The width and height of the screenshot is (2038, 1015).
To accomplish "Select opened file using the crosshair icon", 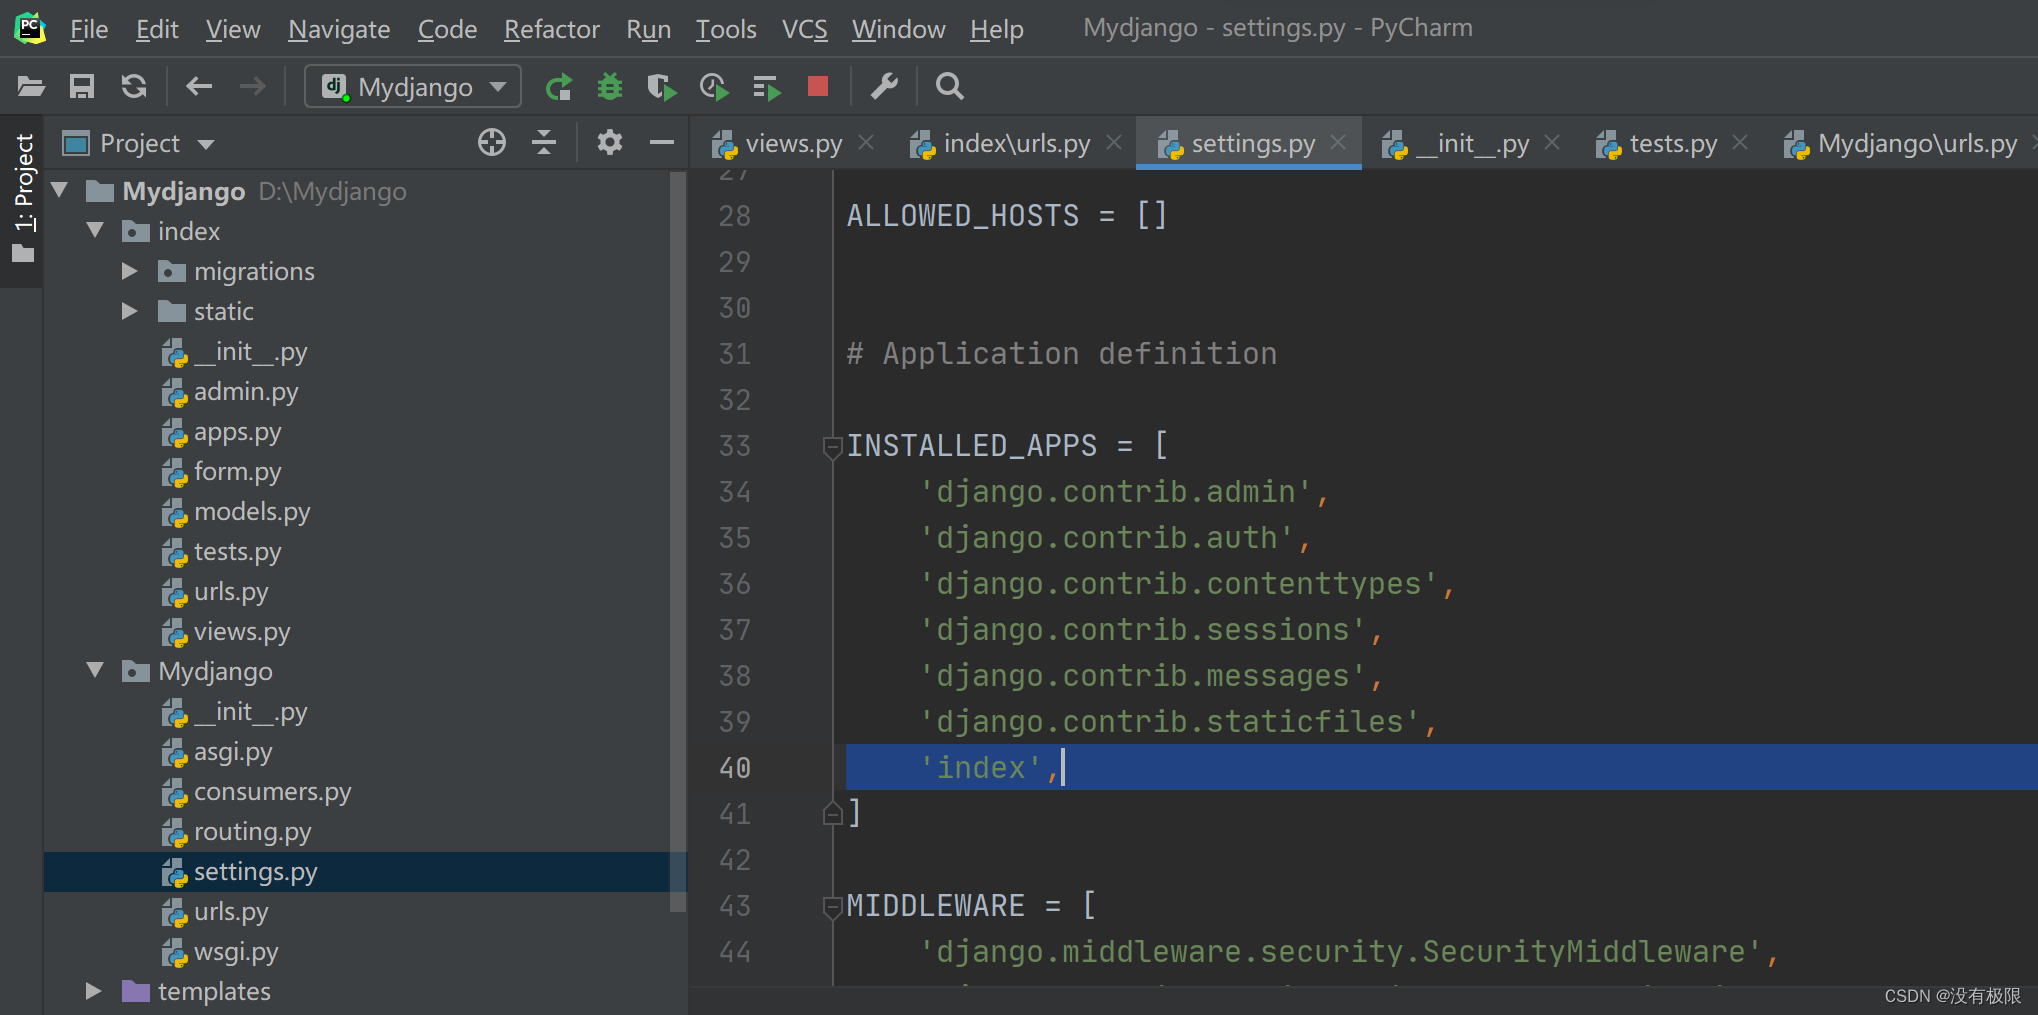I will tap(491, 142).
